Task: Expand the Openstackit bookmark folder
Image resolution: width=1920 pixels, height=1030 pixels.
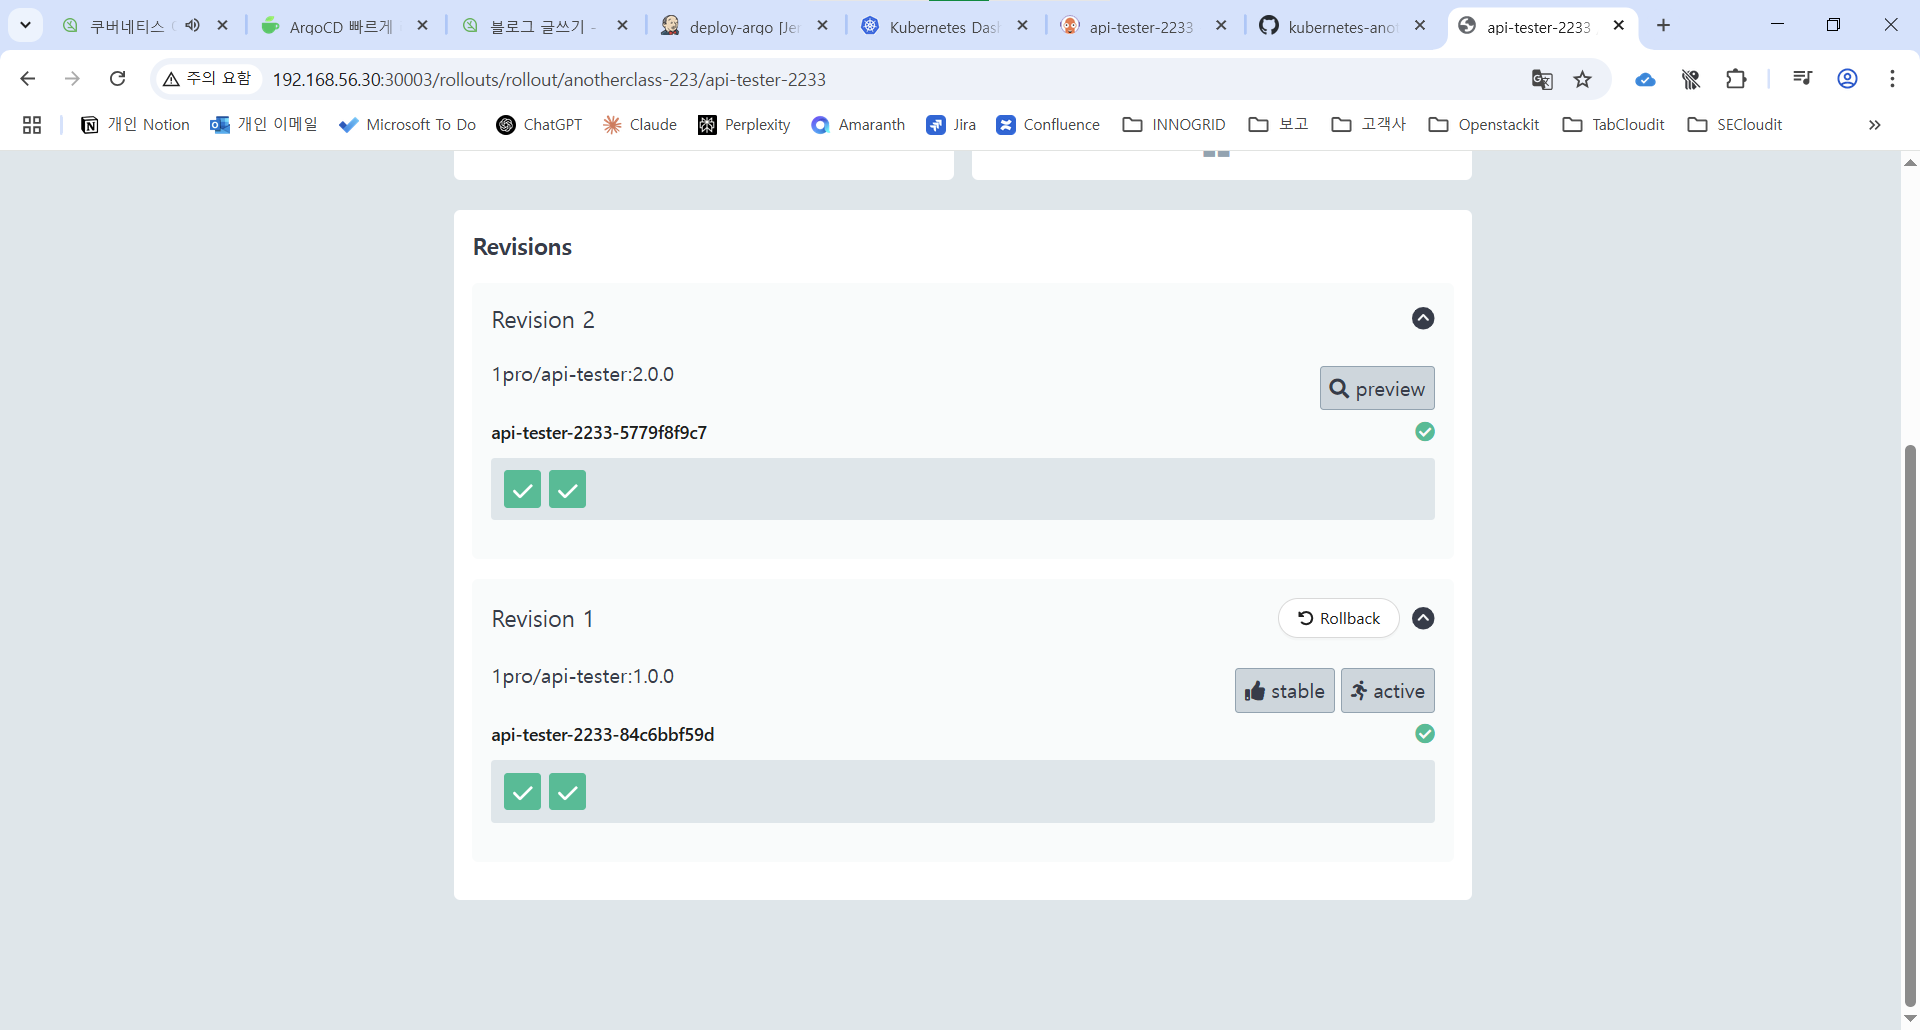Action: point(1484,125)
